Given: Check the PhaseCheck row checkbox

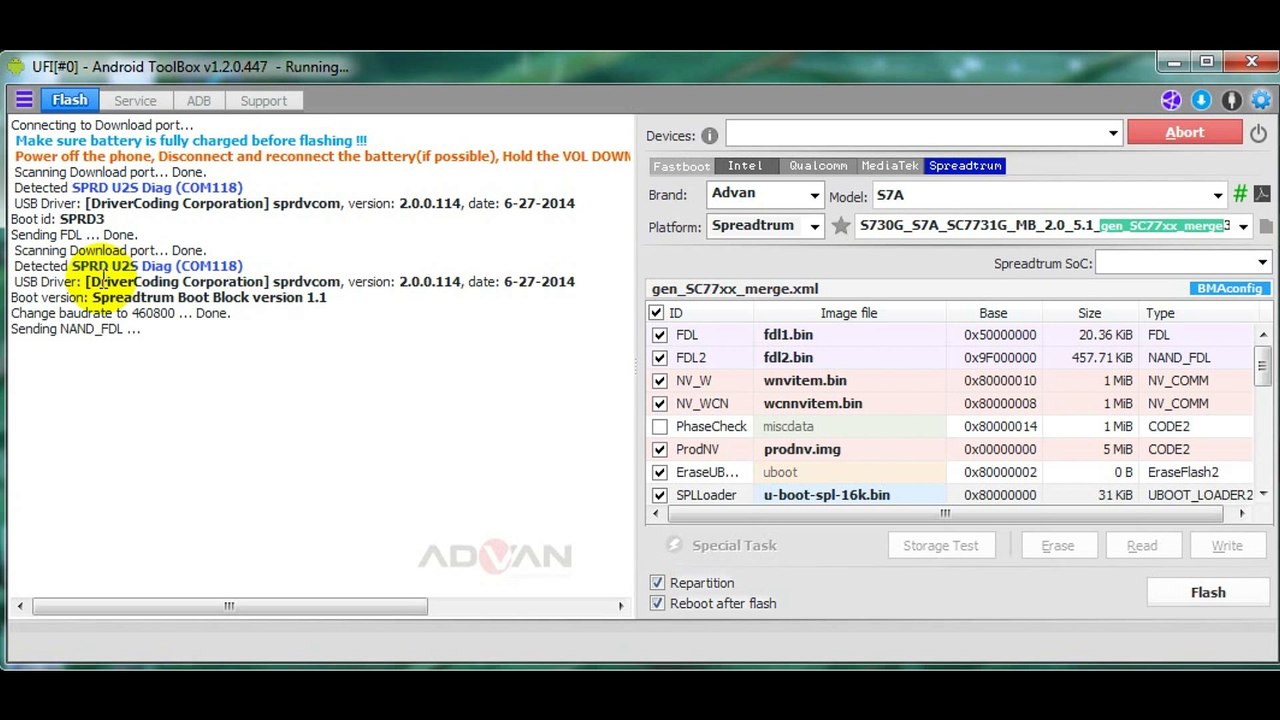Looking at the screenshot, I should [x=659, y=427].
